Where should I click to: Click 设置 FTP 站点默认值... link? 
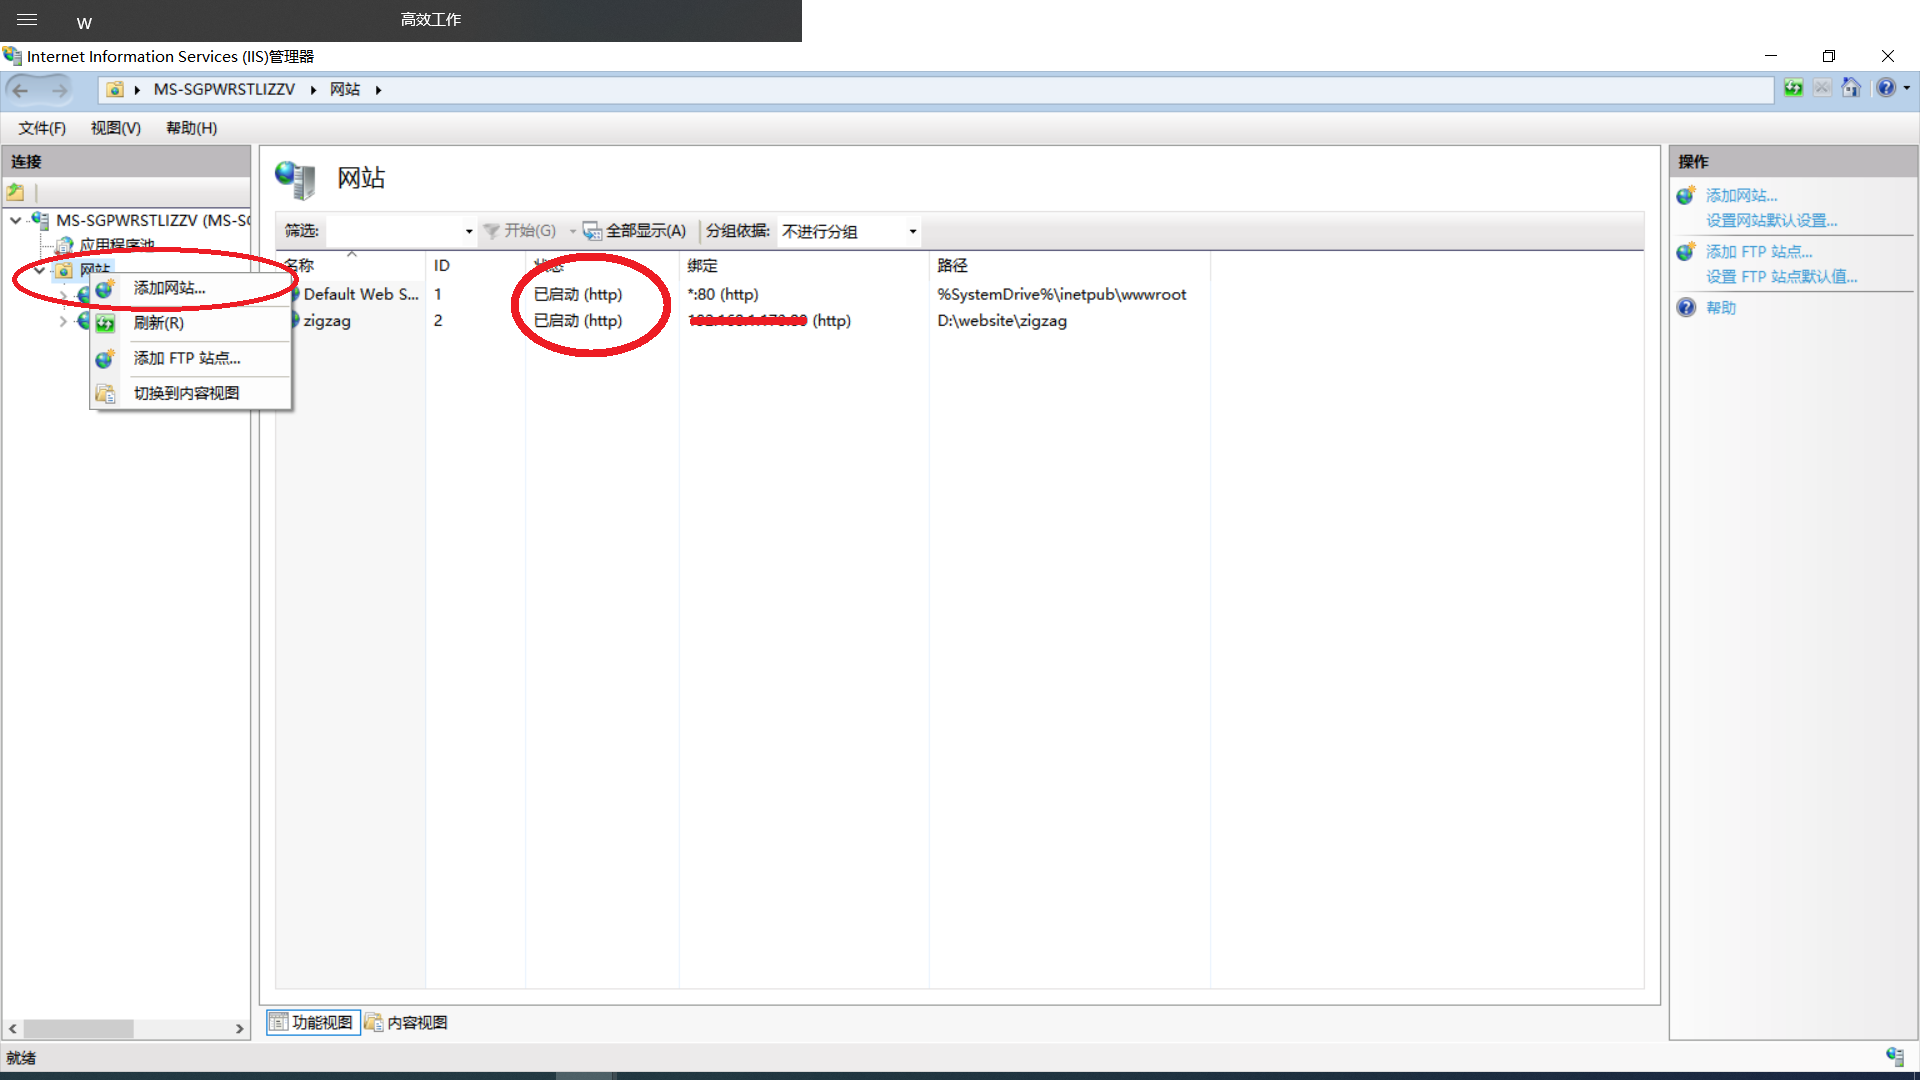pos(1781,277)
